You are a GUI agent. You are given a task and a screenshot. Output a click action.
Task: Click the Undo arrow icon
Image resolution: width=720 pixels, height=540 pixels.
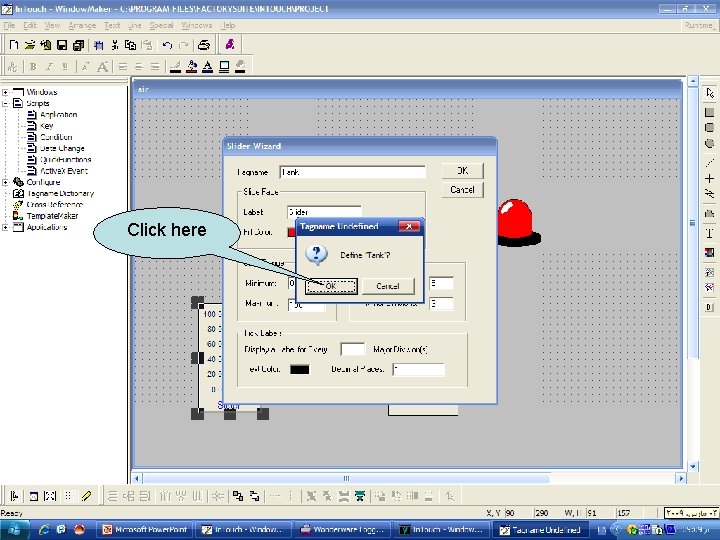pos(167,45)
